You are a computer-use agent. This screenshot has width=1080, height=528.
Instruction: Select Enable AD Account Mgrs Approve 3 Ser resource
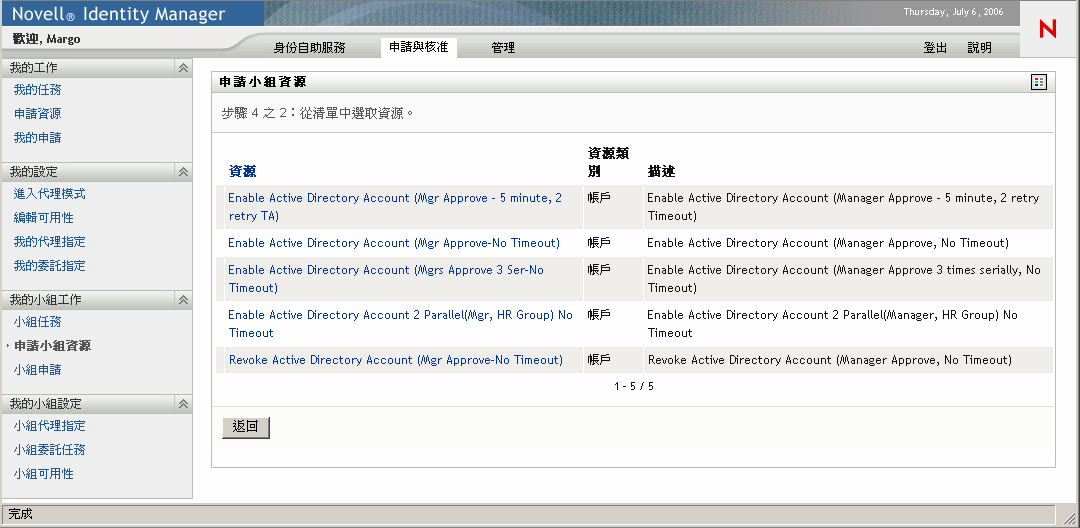coord(386,279)
